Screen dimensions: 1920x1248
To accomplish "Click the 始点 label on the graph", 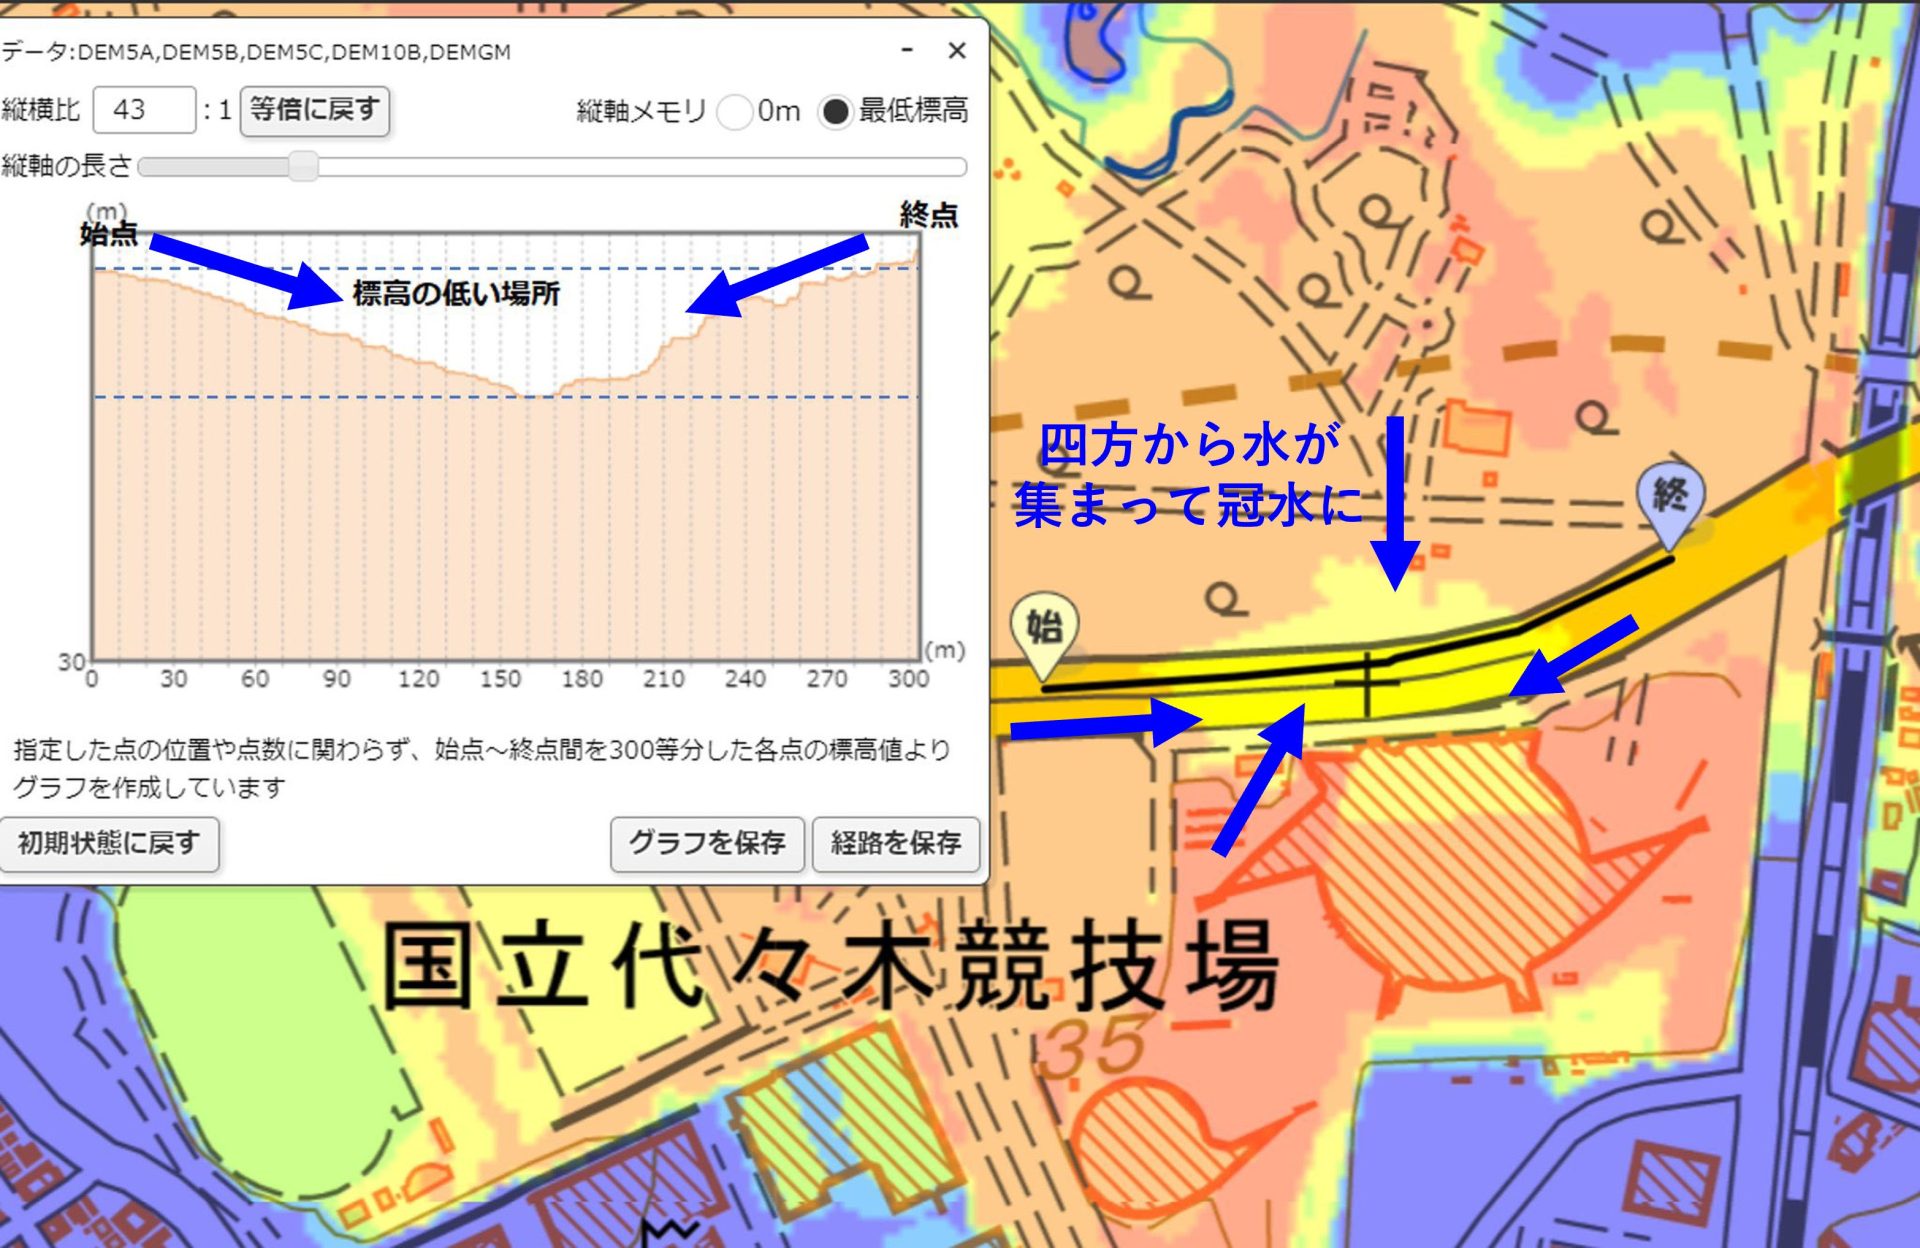I will pyautogui.click(x=109, y=234).
